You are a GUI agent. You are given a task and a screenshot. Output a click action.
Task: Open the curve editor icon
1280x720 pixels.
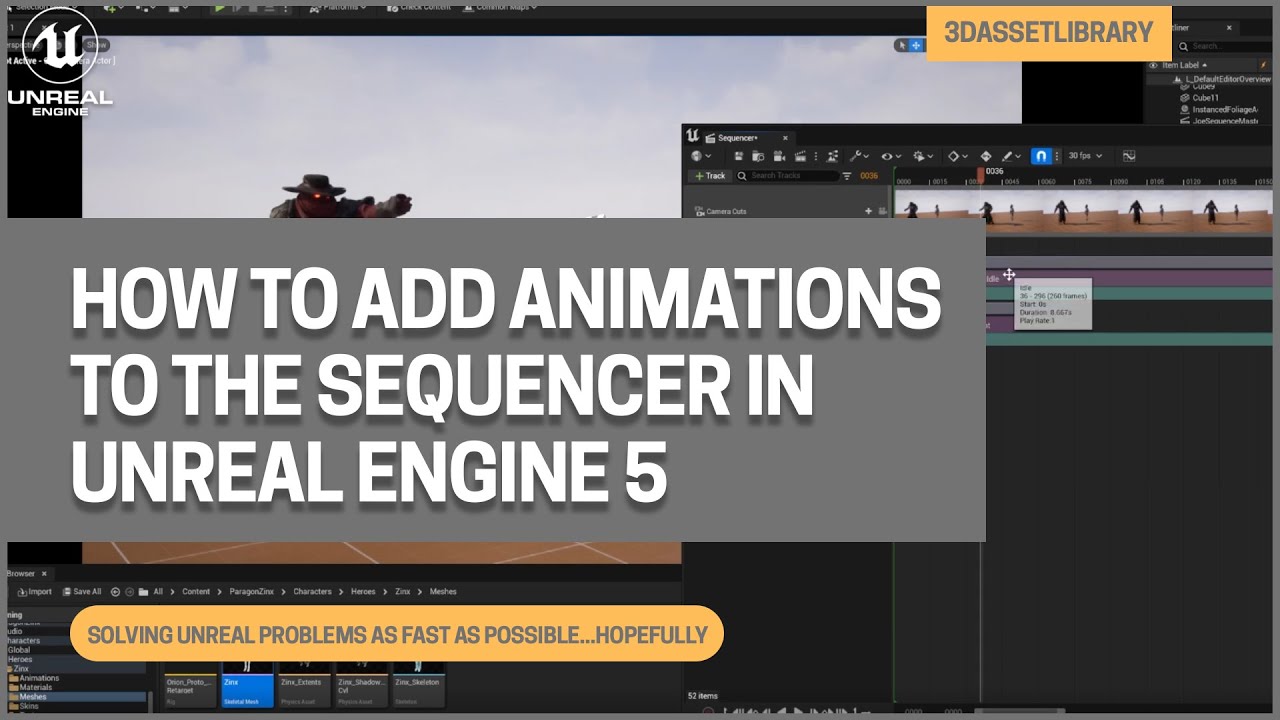1129,156
